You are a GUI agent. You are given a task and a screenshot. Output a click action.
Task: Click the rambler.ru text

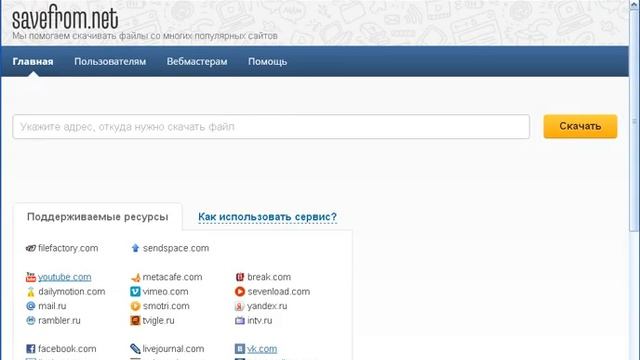coord(59,320)
